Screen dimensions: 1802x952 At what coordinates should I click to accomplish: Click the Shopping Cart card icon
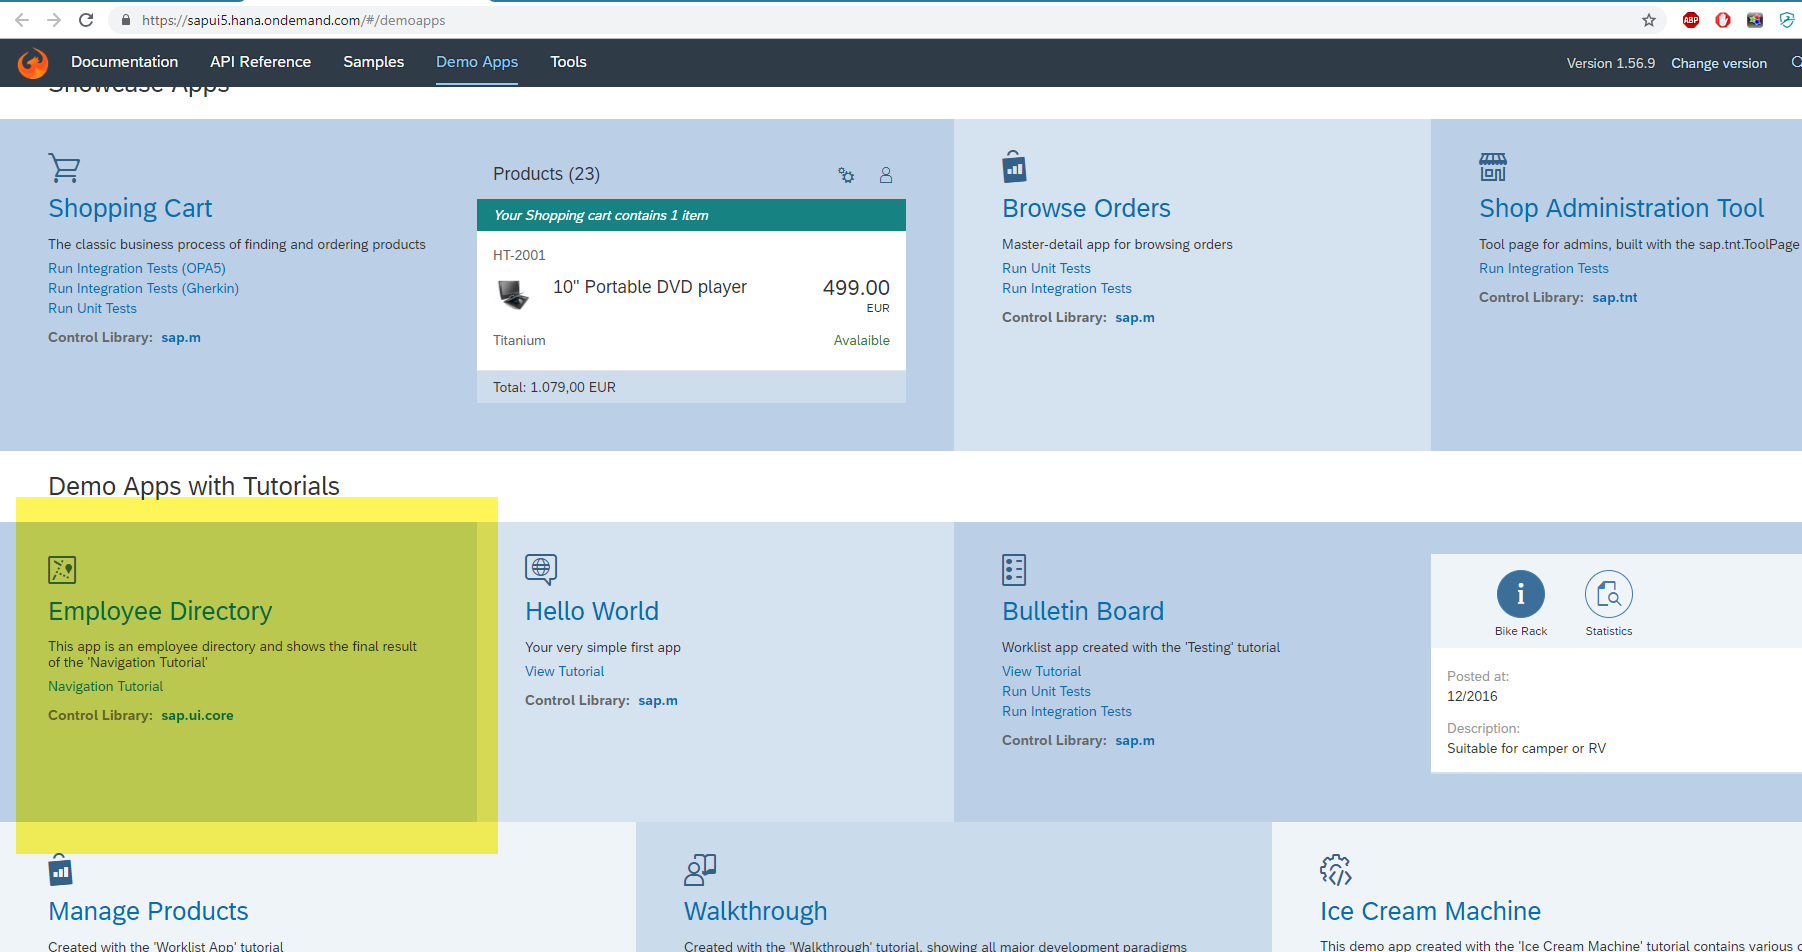(x=64, y=168)
